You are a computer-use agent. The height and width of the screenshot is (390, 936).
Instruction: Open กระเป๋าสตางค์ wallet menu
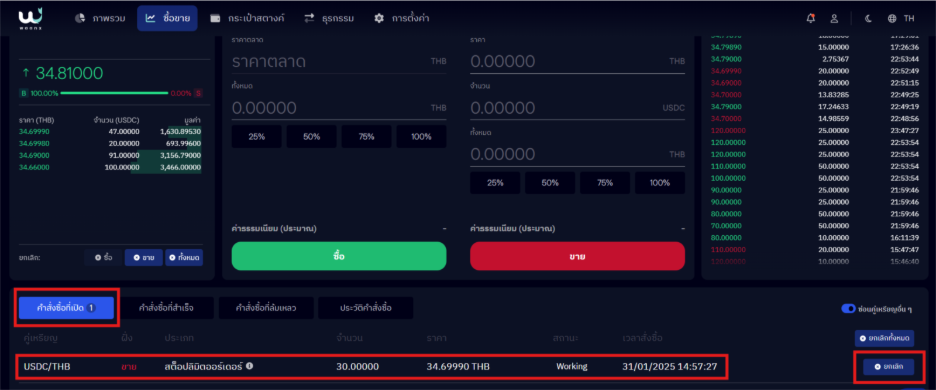pos(247,18)
